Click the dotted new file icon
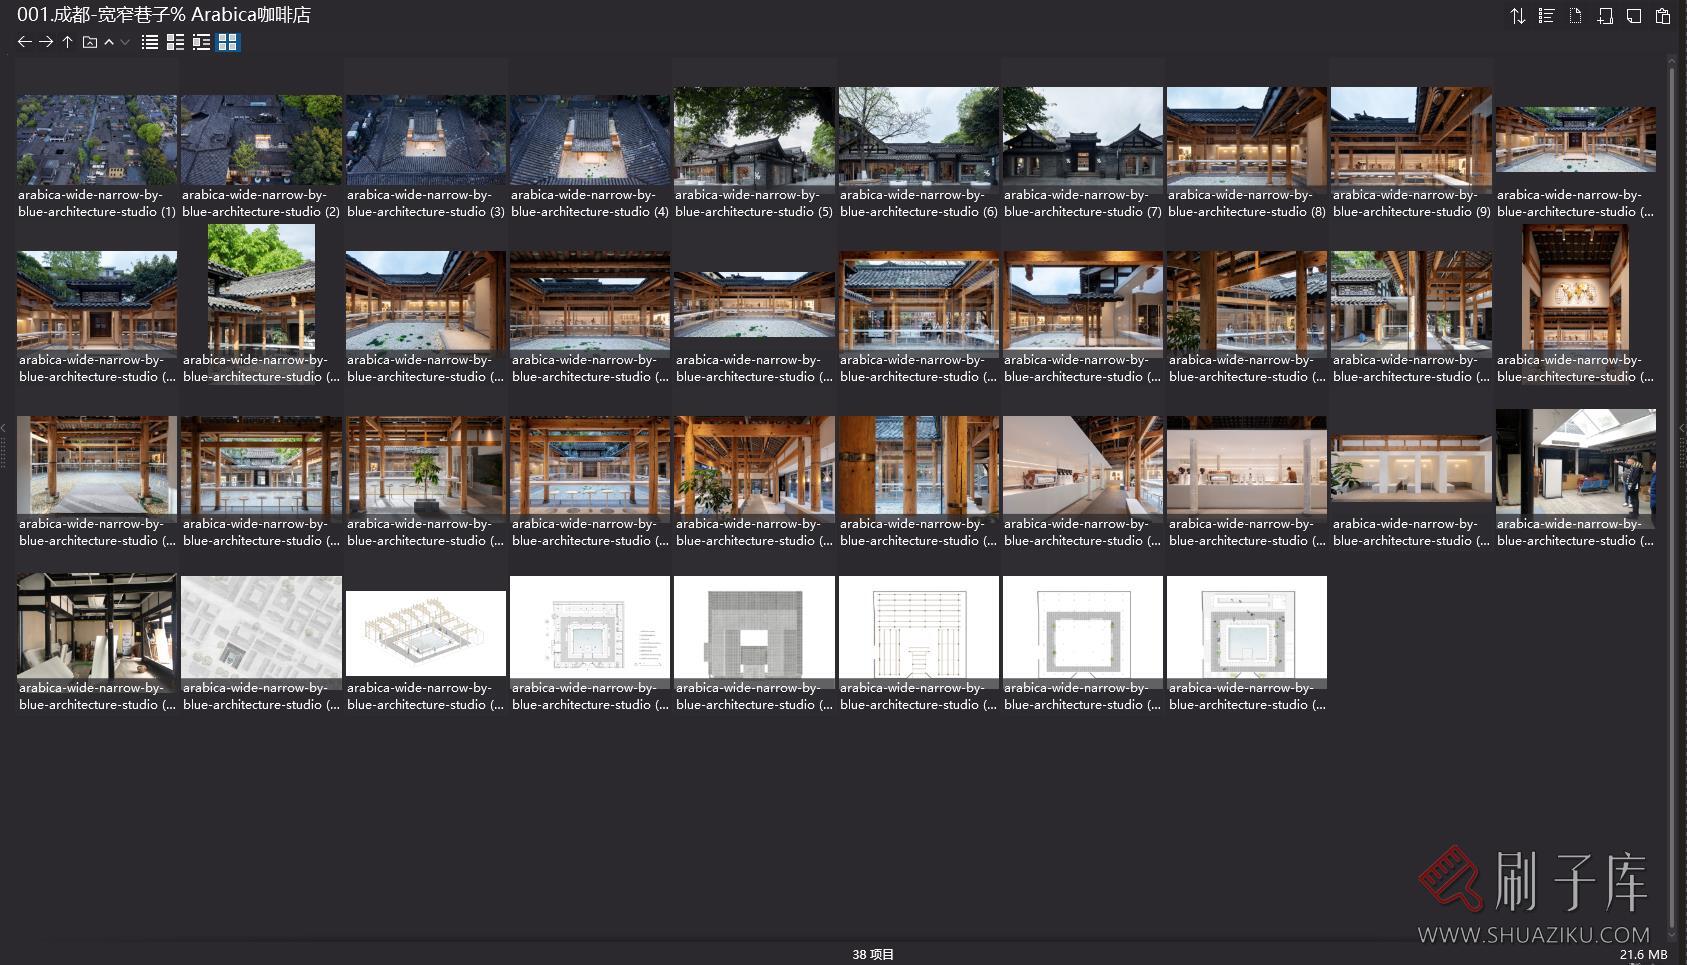The height and width of the screenshot is (965, 1687). click(1575, 16)
